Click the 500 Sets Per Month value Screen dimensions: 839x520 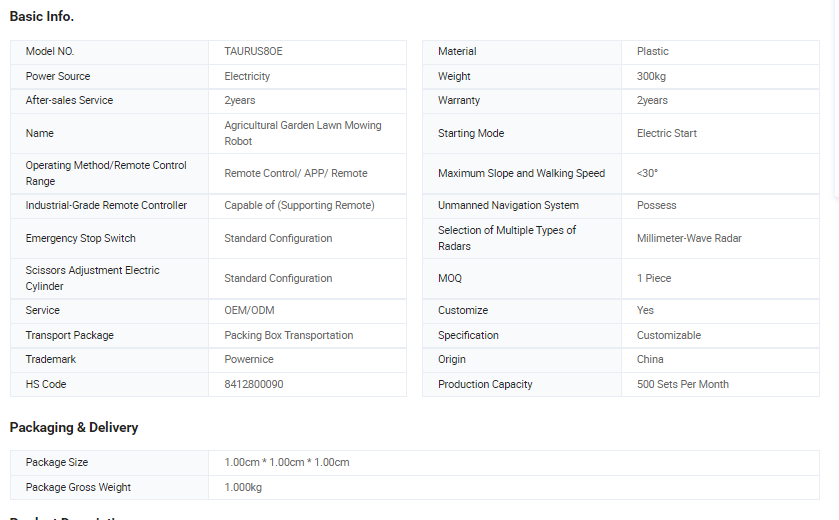tap(683, 384)
